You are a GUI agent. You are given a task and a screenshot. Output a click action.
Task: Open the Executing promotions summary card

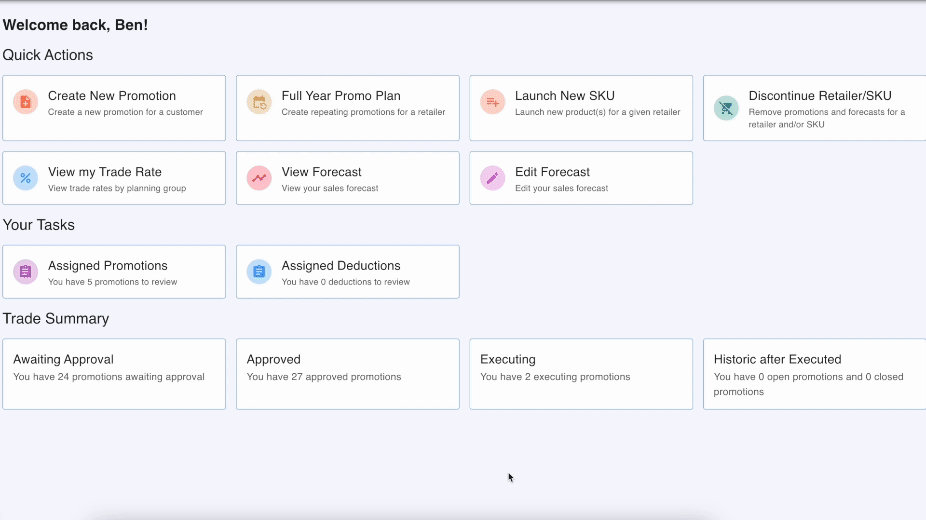click(x=581, y=374)
